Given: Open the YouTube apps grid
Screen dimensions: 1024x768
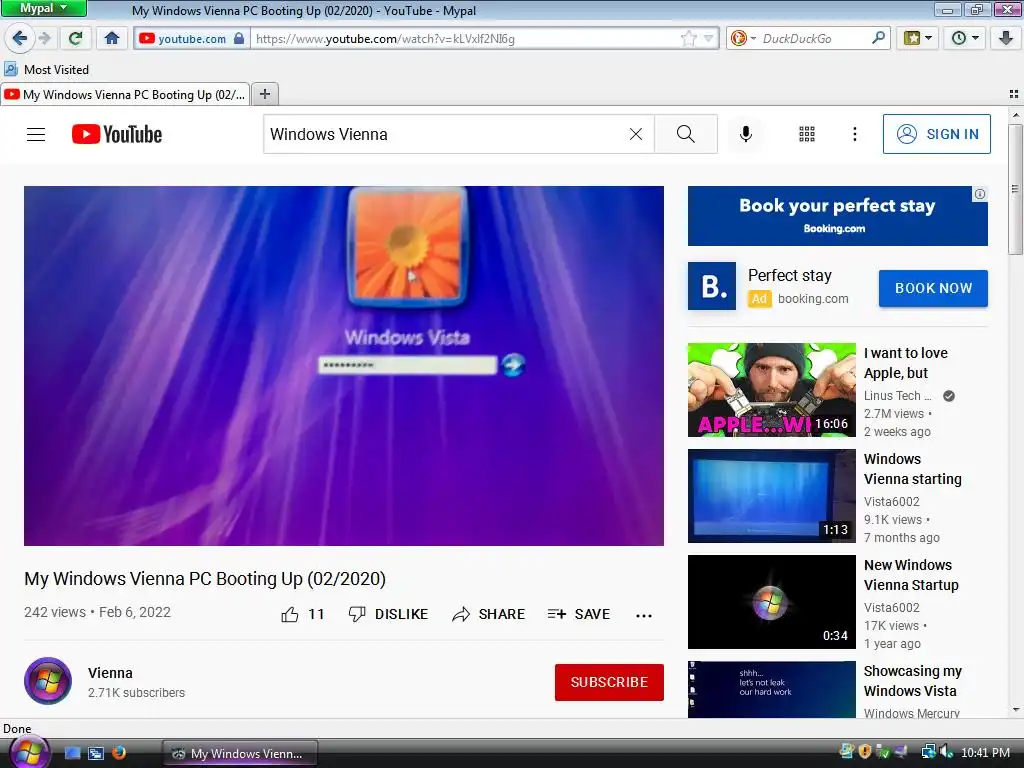Looking at the screenshot, I should [x=807, y=135].
